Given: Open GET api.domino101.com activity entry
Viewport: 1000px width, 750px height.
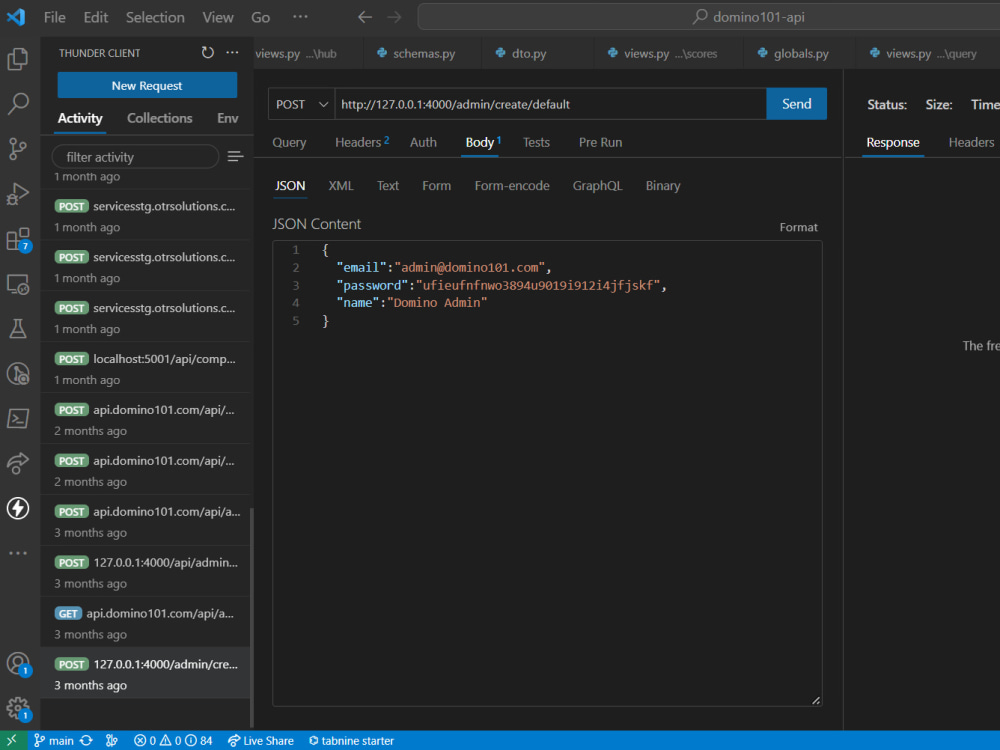Looking at the screenshot, I should (145, 623).
